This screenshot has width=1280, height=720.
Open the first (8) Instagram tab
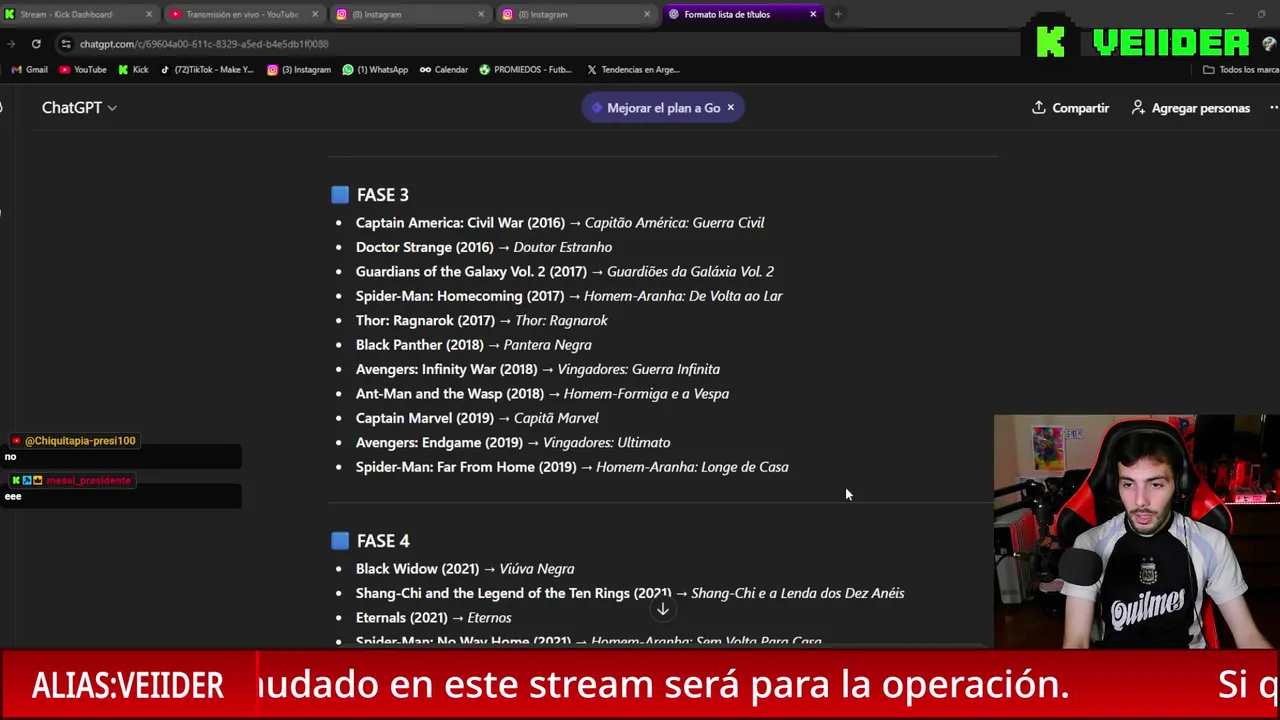[x=410, y=14]
